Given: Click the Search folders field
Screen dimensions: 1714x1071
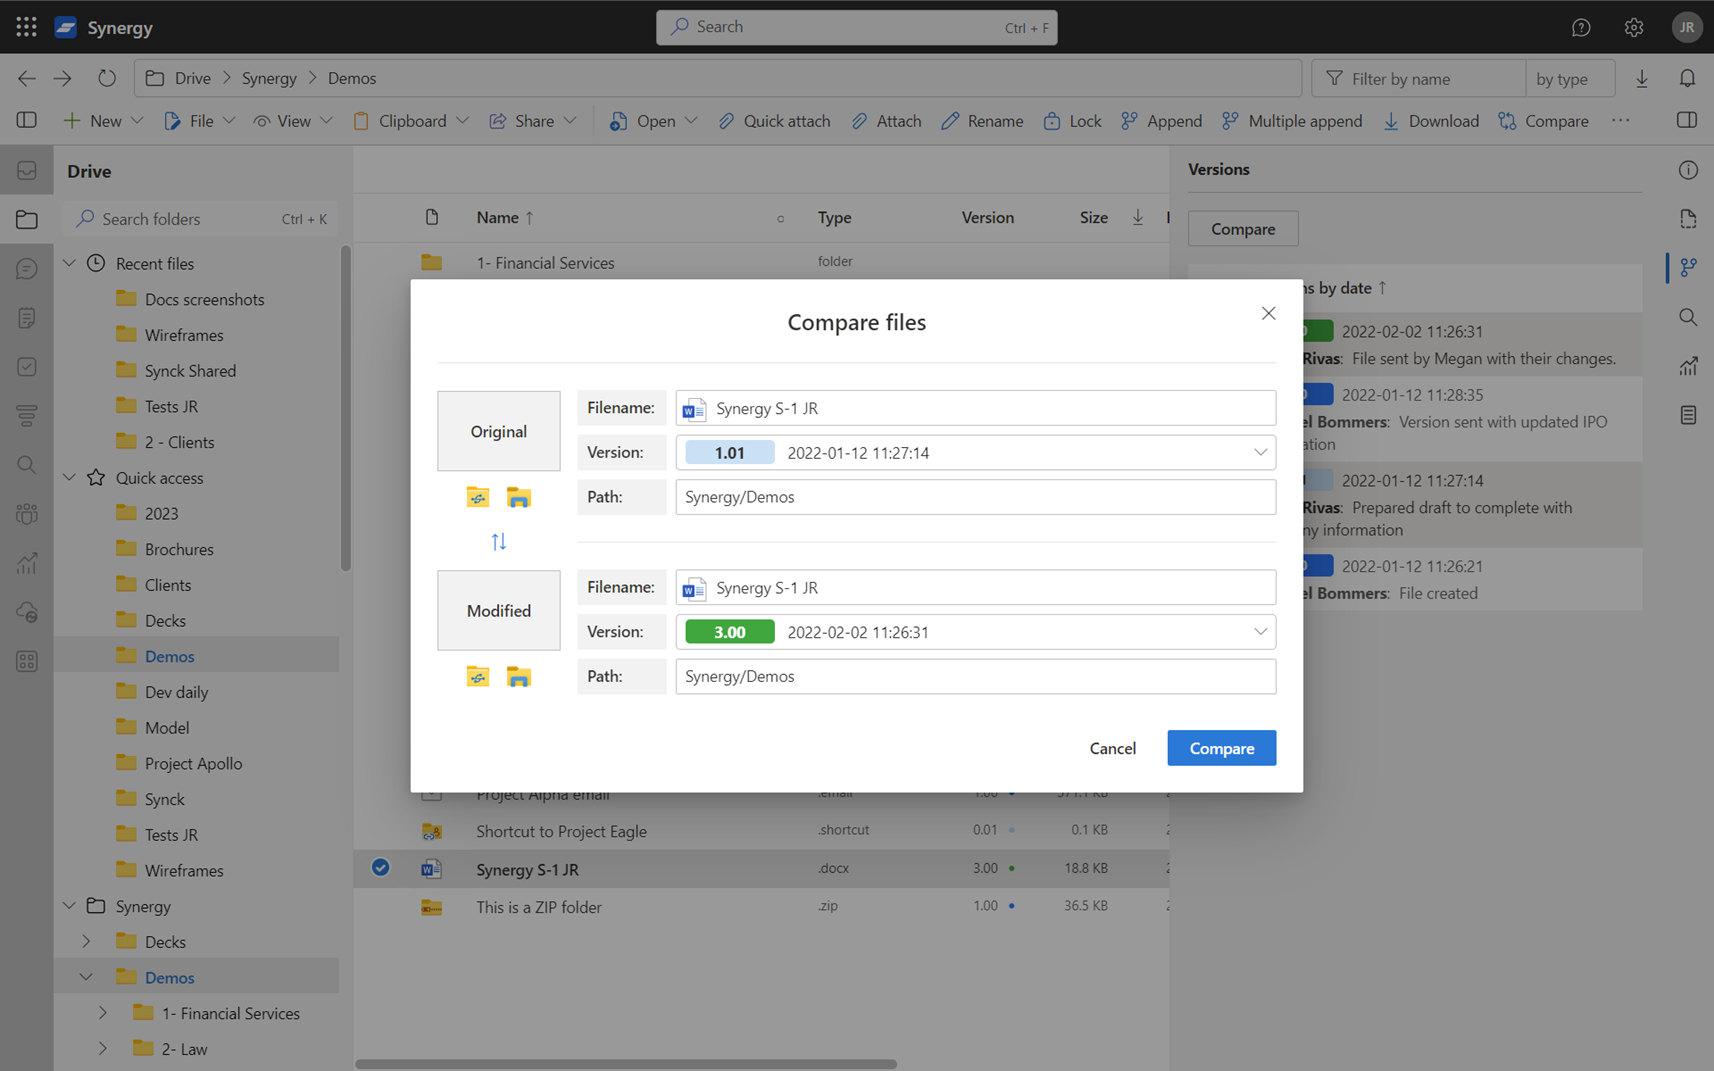Looking at the screenshot, I should click(x=200, y=219).
